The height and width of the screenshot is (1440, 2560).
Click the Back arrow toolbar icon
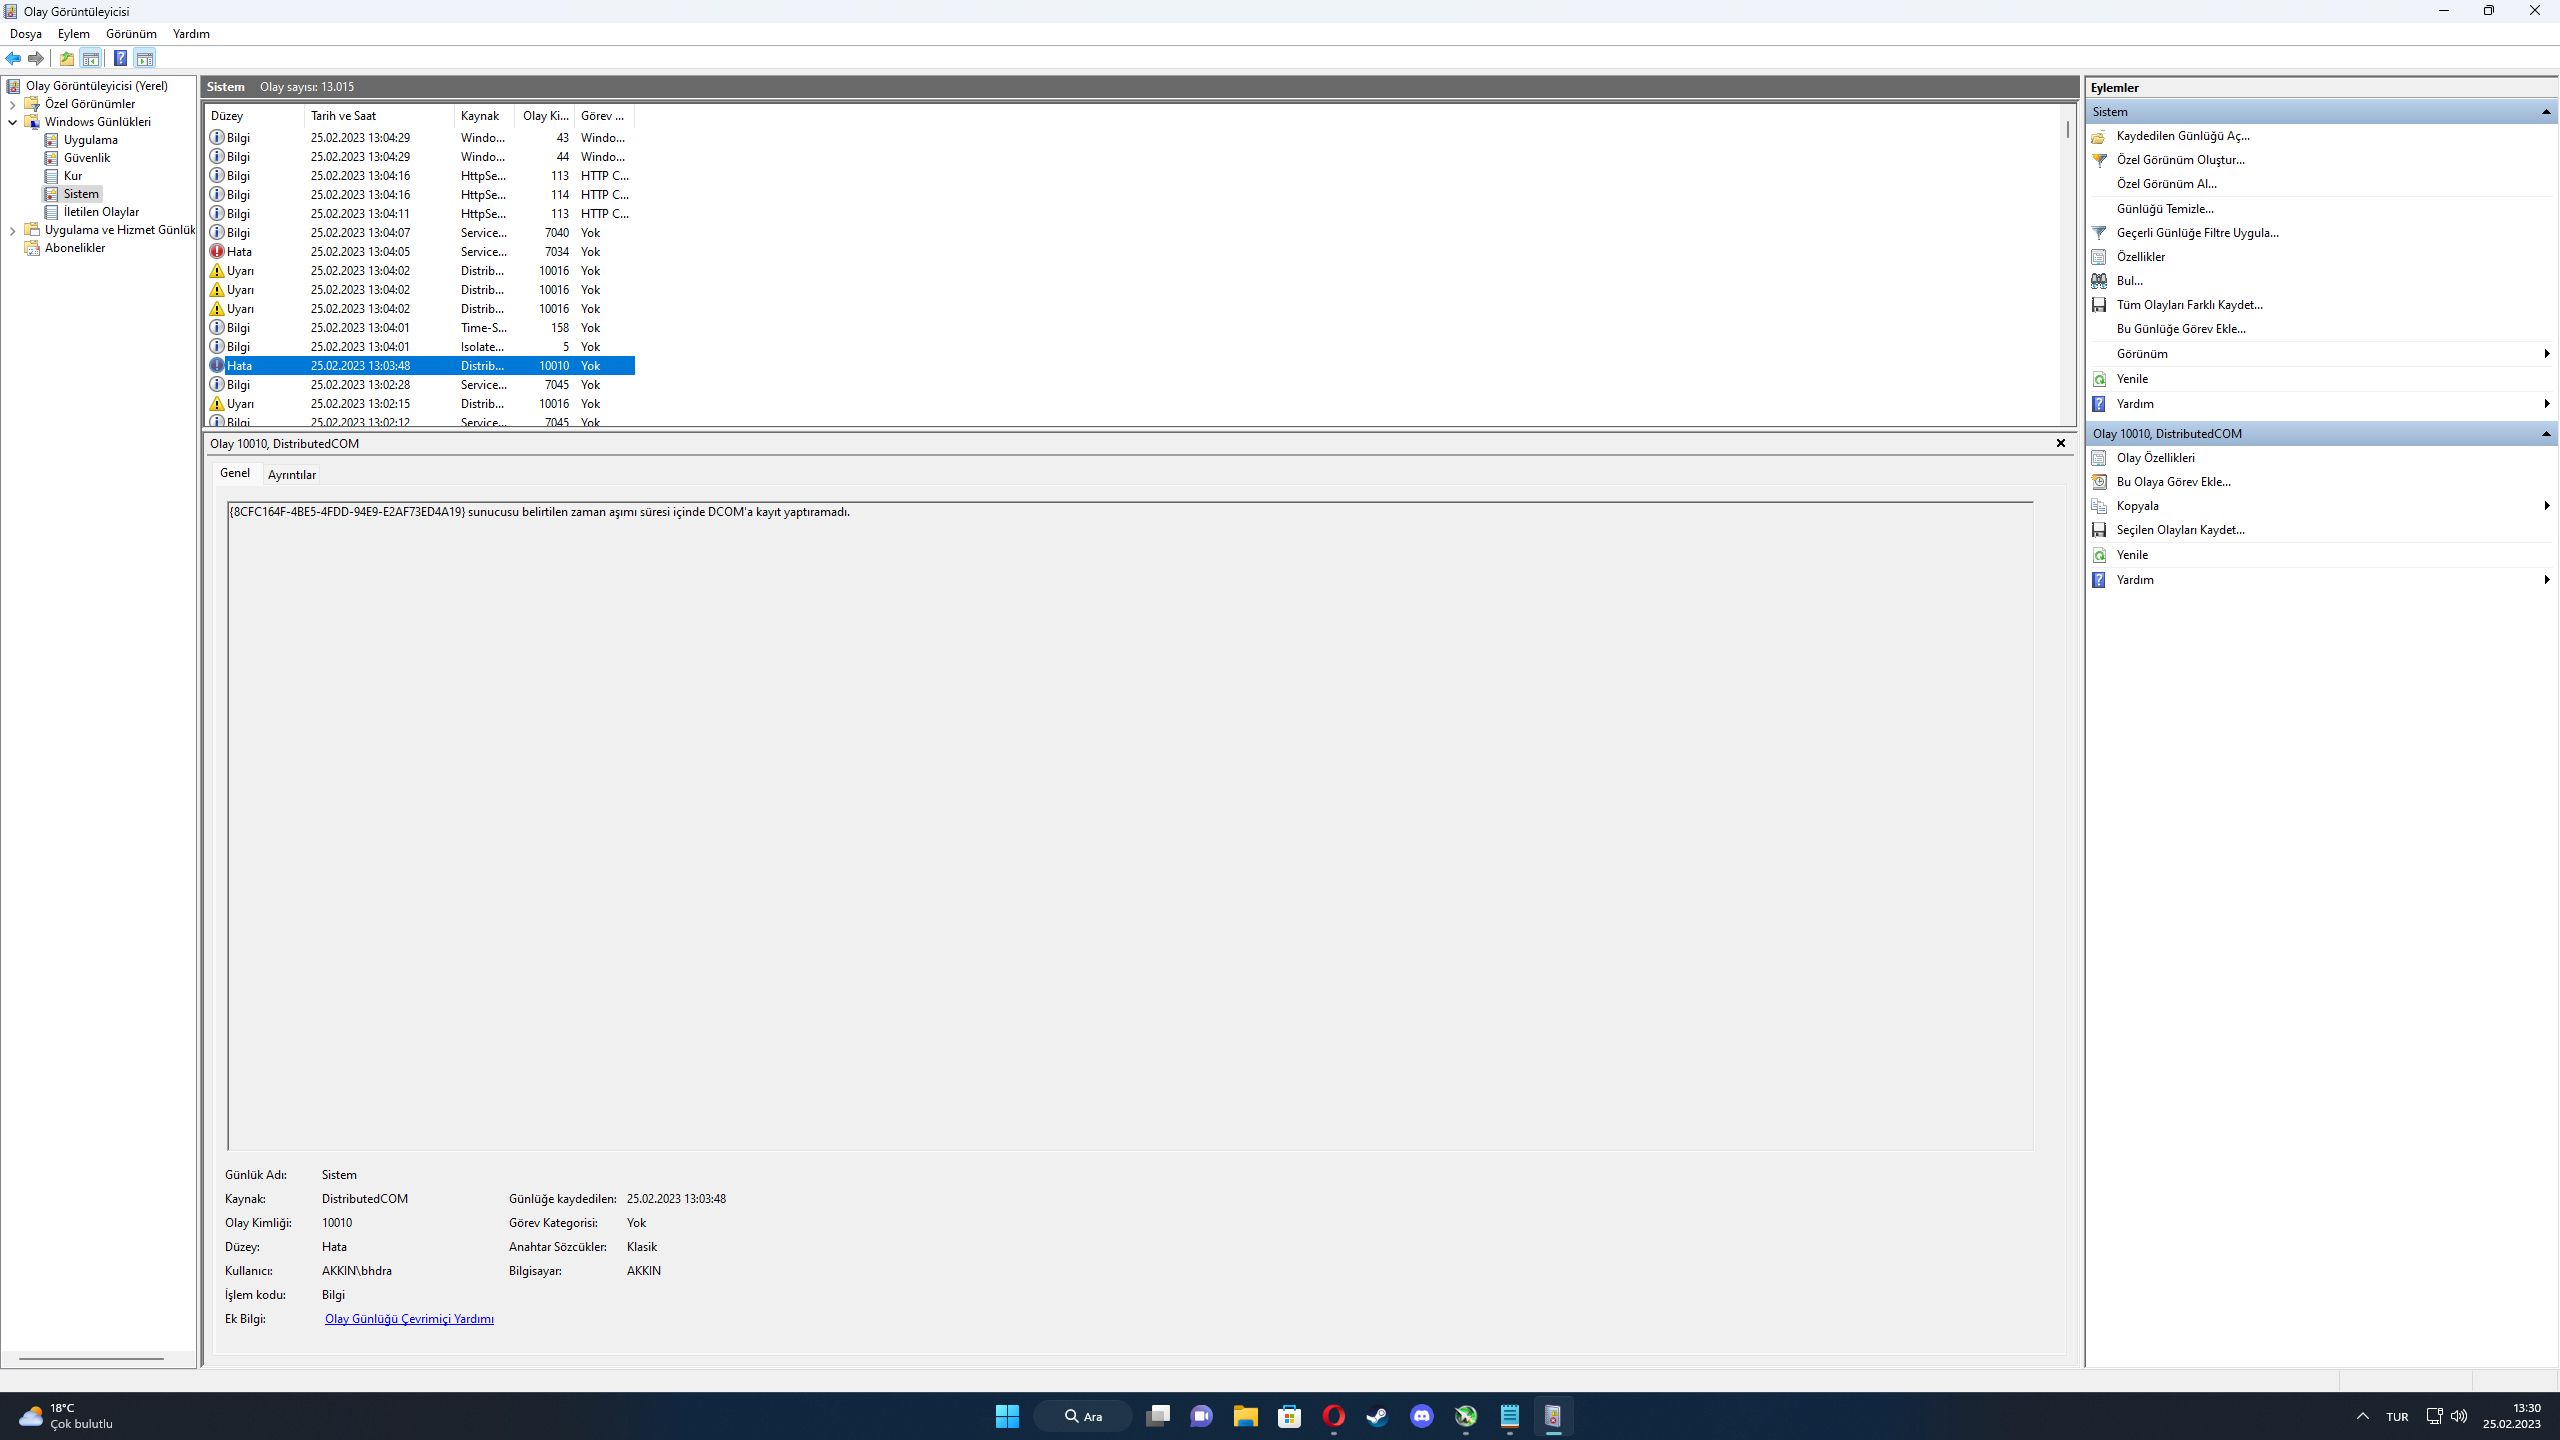coord(13,58)
